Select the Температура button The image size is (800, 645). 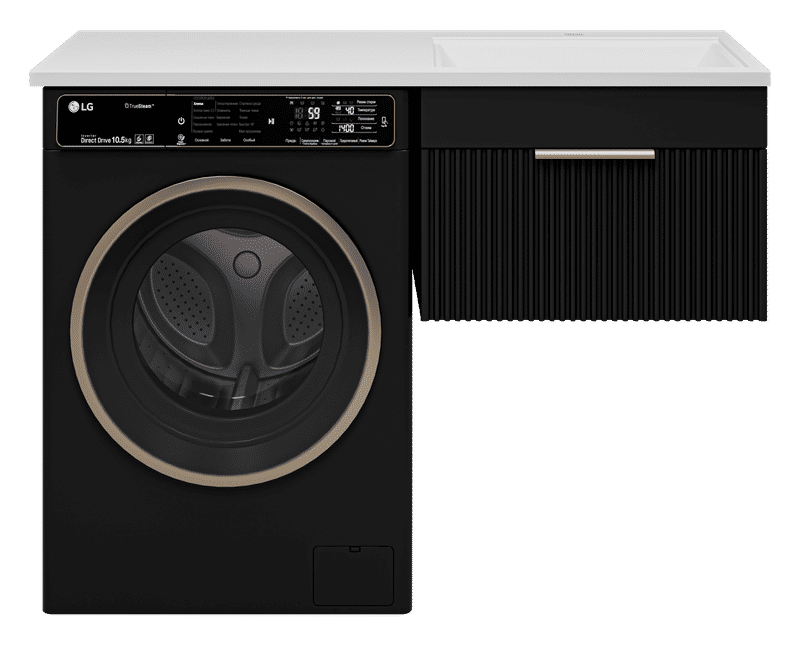coord(366,110)
